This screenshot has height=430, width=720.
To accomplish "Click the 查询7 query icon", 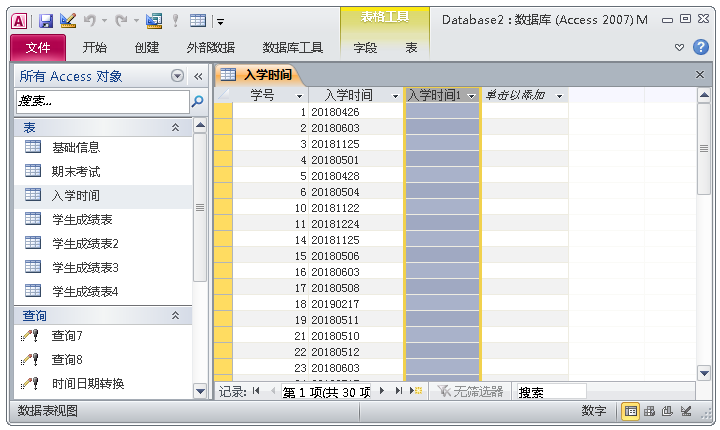I will tap(30, 336).
